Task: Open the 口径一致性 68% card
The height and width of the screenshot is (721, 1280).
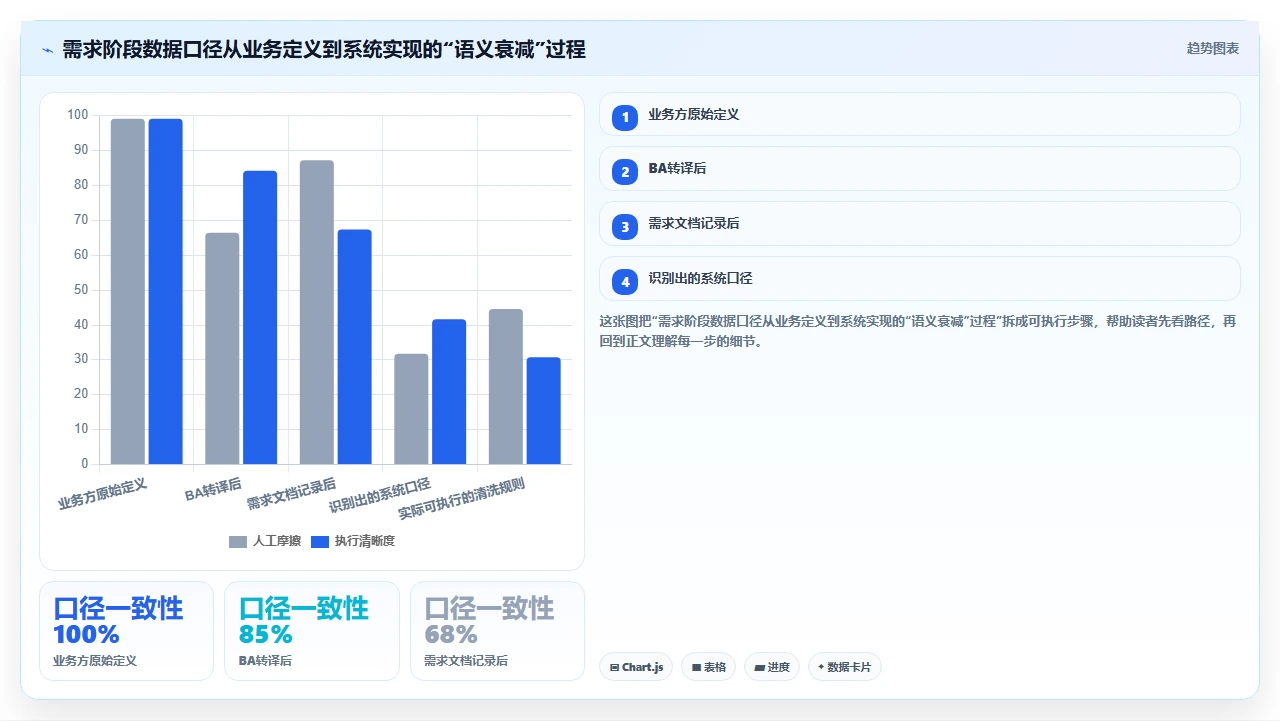Action: pyautogui.click(x=497, y=631)
